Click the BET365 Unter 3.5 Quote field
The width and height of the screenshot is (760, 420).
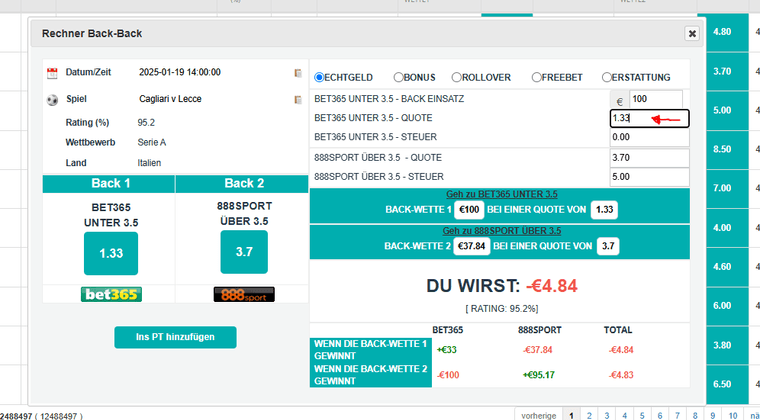pyautogui.click(x=649, y=119)
